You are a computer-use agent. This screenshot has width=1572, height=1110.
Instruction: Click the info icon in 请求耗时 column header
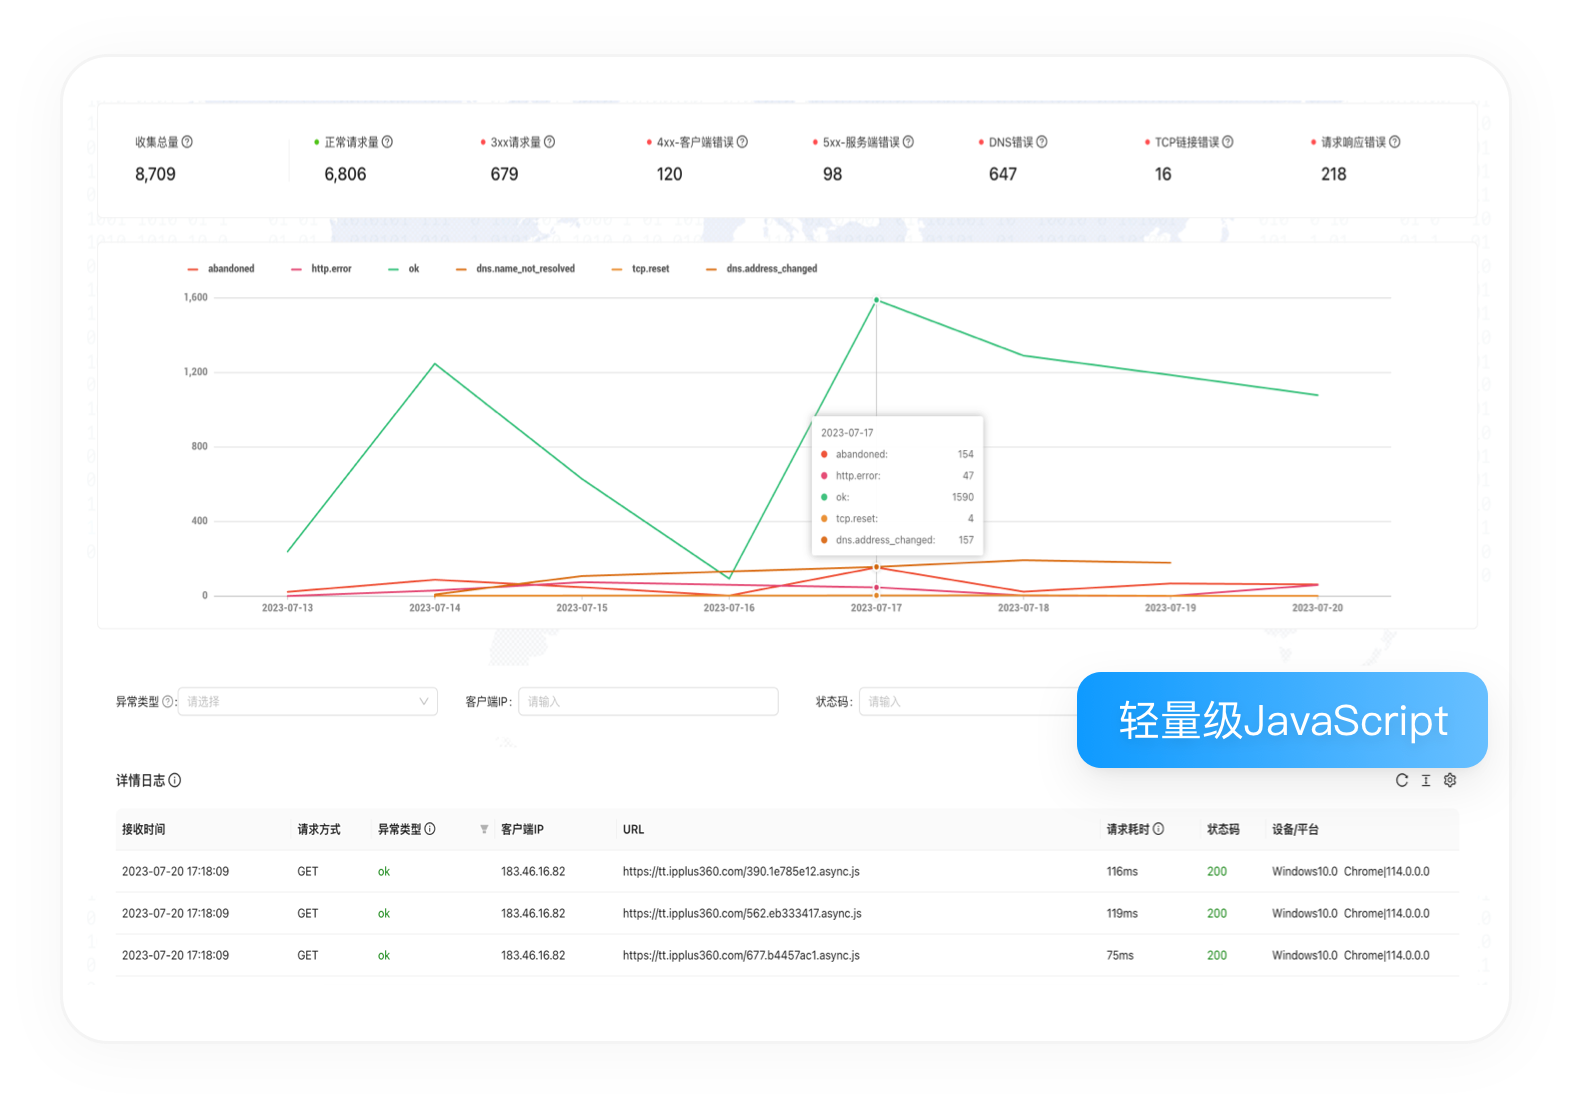click(x=1158, y=829)
